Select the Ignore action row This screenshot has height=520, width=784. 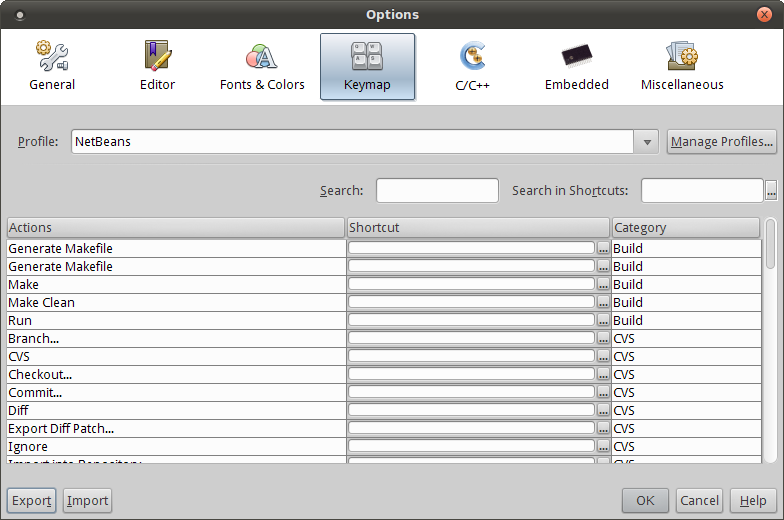pos(176,446)
